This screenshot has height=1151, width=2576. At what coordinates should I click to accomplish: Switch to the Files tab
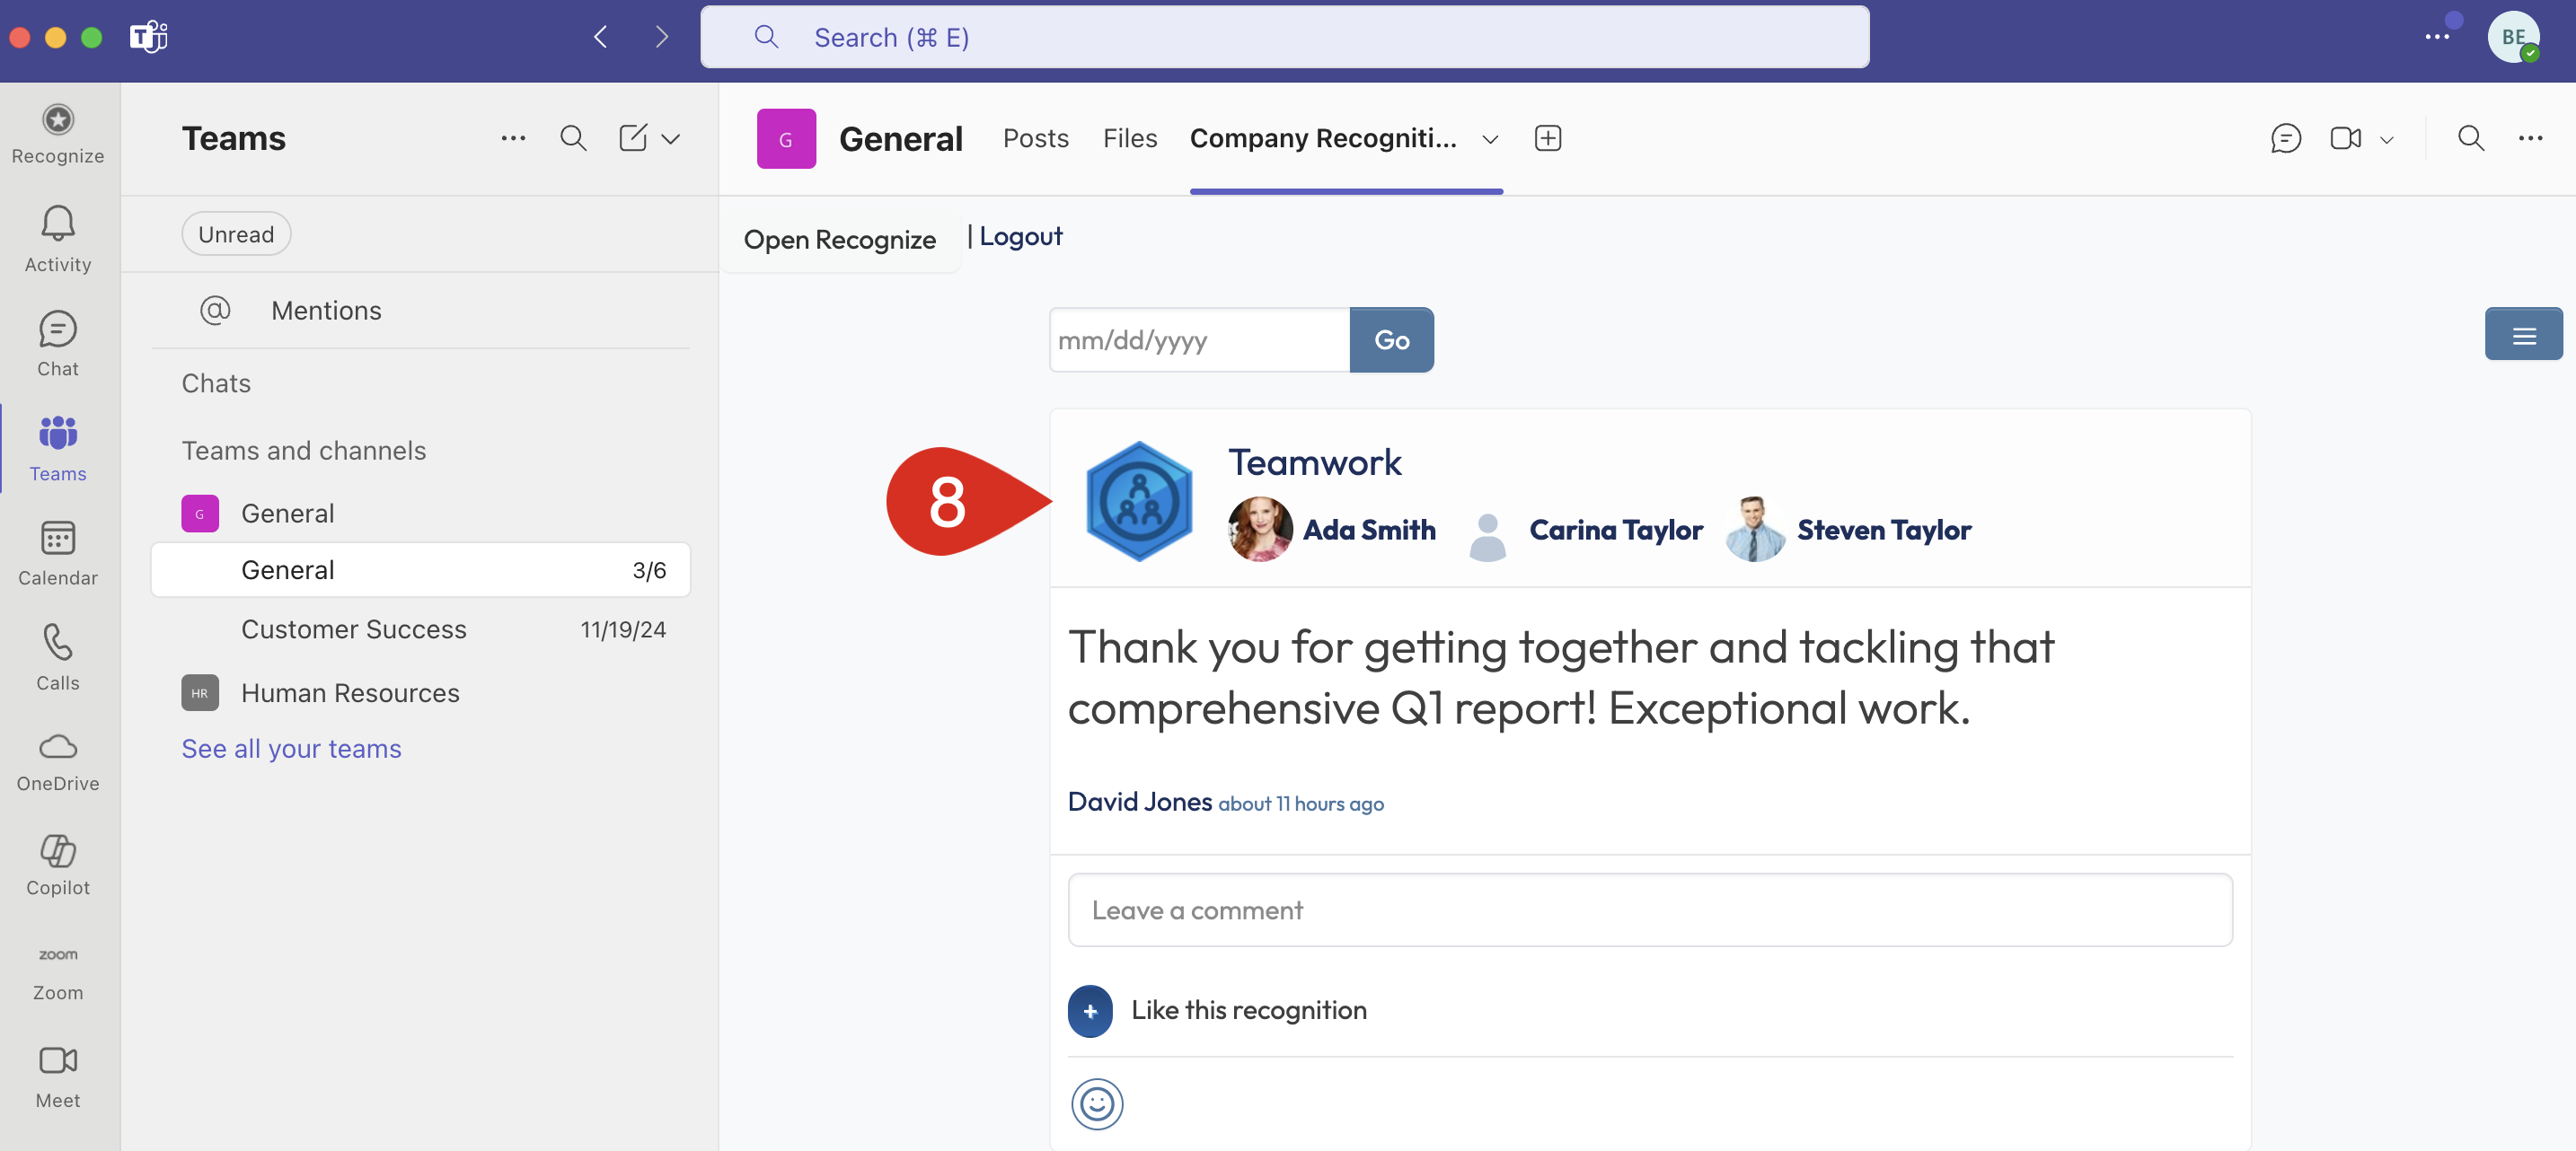[1129, 138]
